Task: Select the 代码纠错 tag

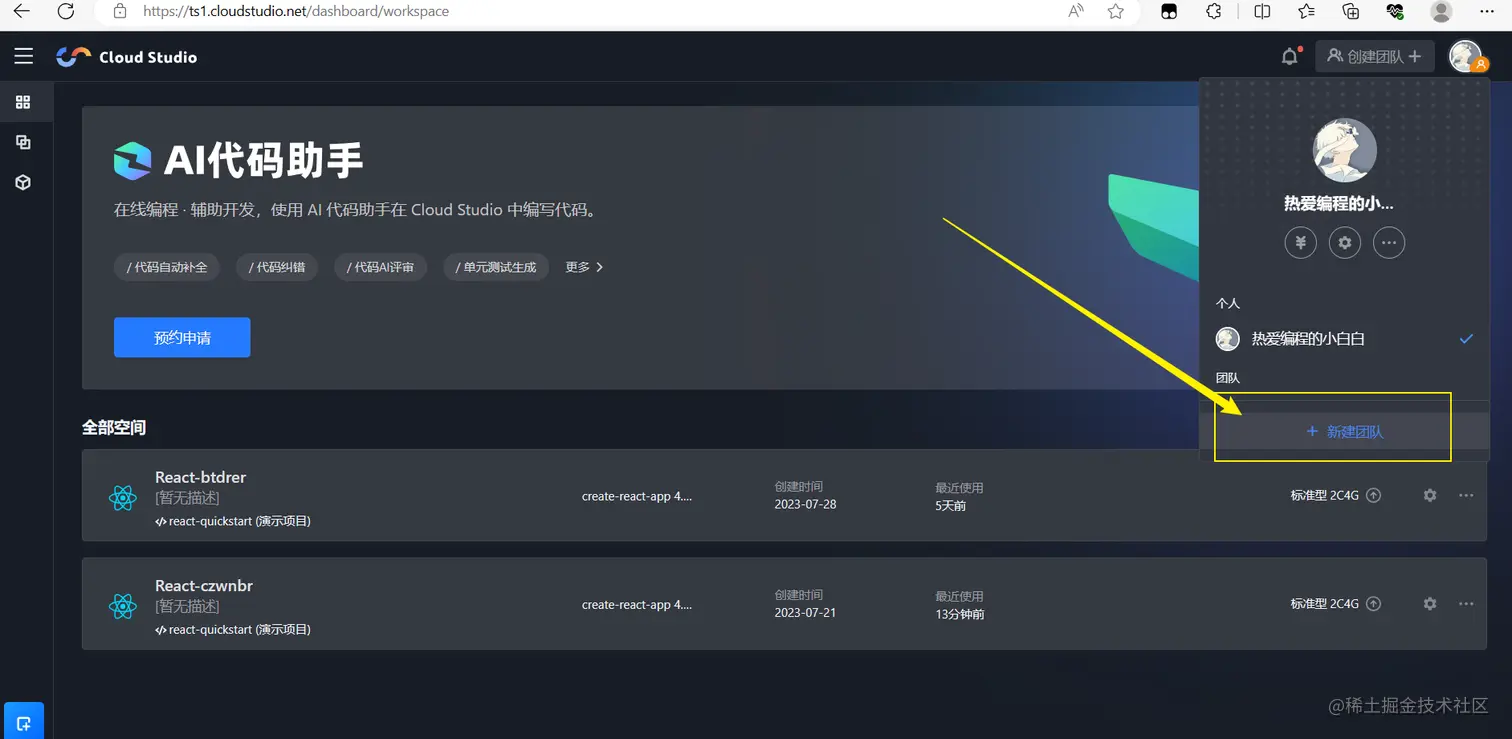Action: [277, 267]
